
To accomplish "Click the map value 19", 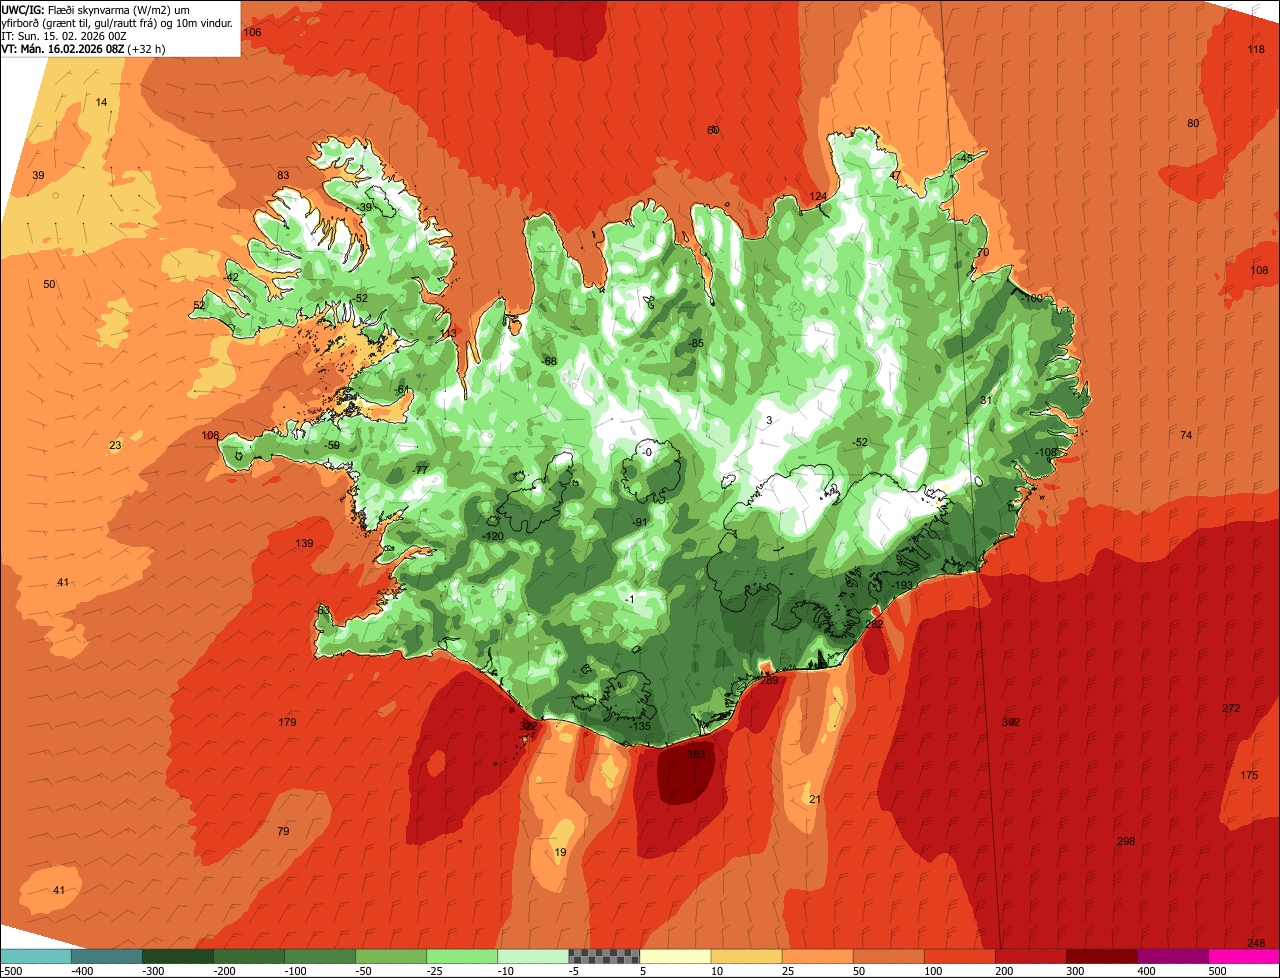I will point(560,853).
